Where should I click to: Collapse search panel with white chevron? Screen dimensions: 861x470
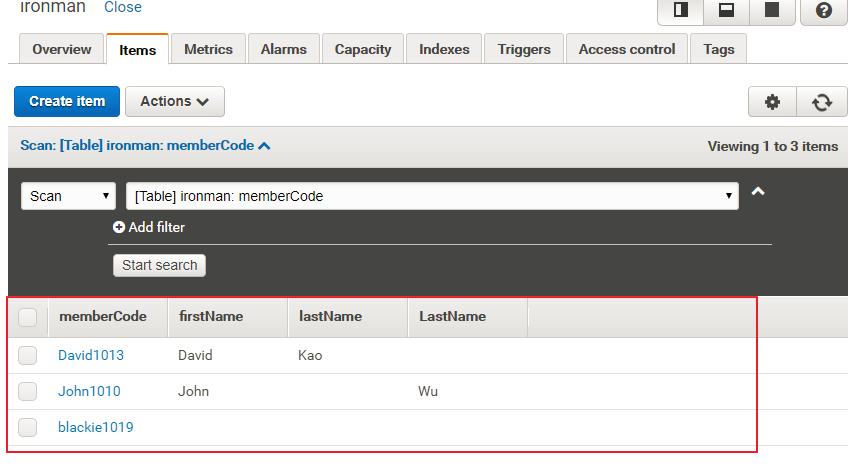coord(758,192)
